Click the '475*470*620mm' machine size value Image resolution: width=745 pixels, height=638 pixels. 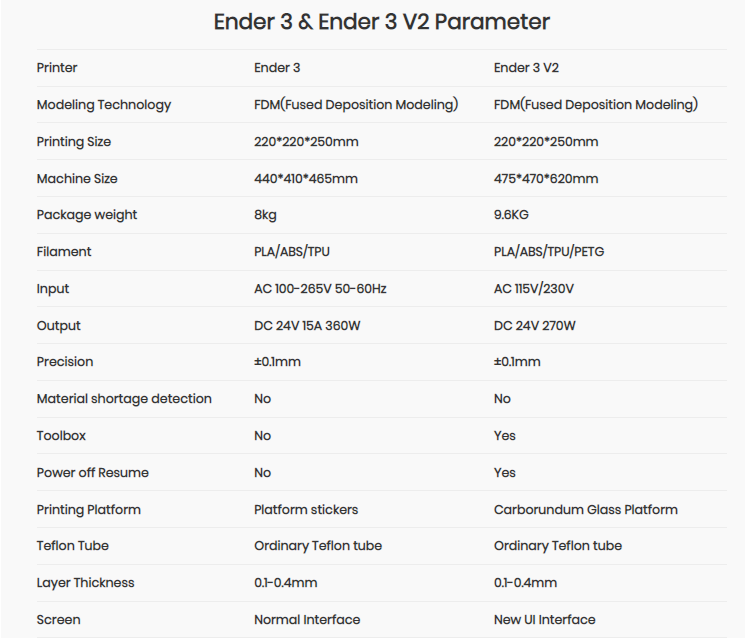point(546,179)
